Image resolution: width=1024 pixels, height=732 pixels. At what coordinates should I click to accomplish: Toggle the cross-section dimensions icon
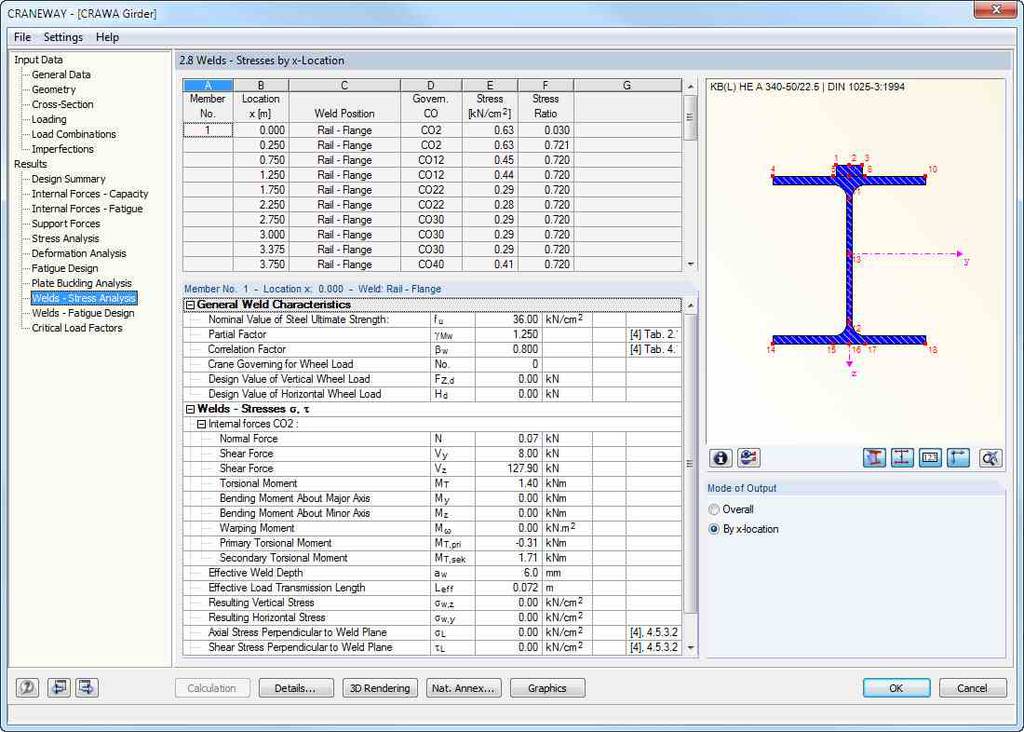[902, 458]
